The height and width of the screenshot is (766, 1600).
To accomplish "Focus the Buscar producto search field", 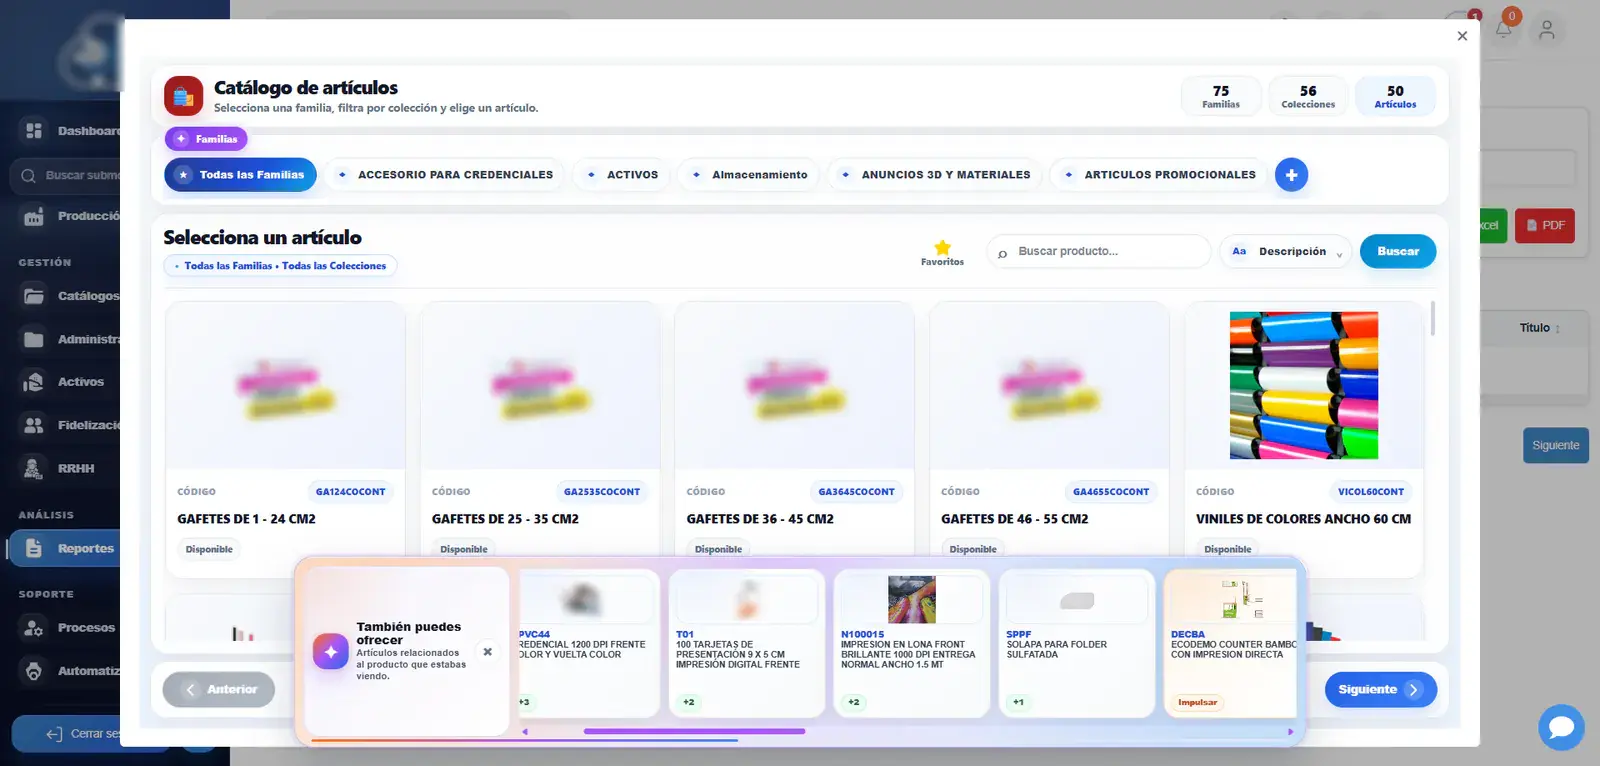I will (x=1099, y=251).
